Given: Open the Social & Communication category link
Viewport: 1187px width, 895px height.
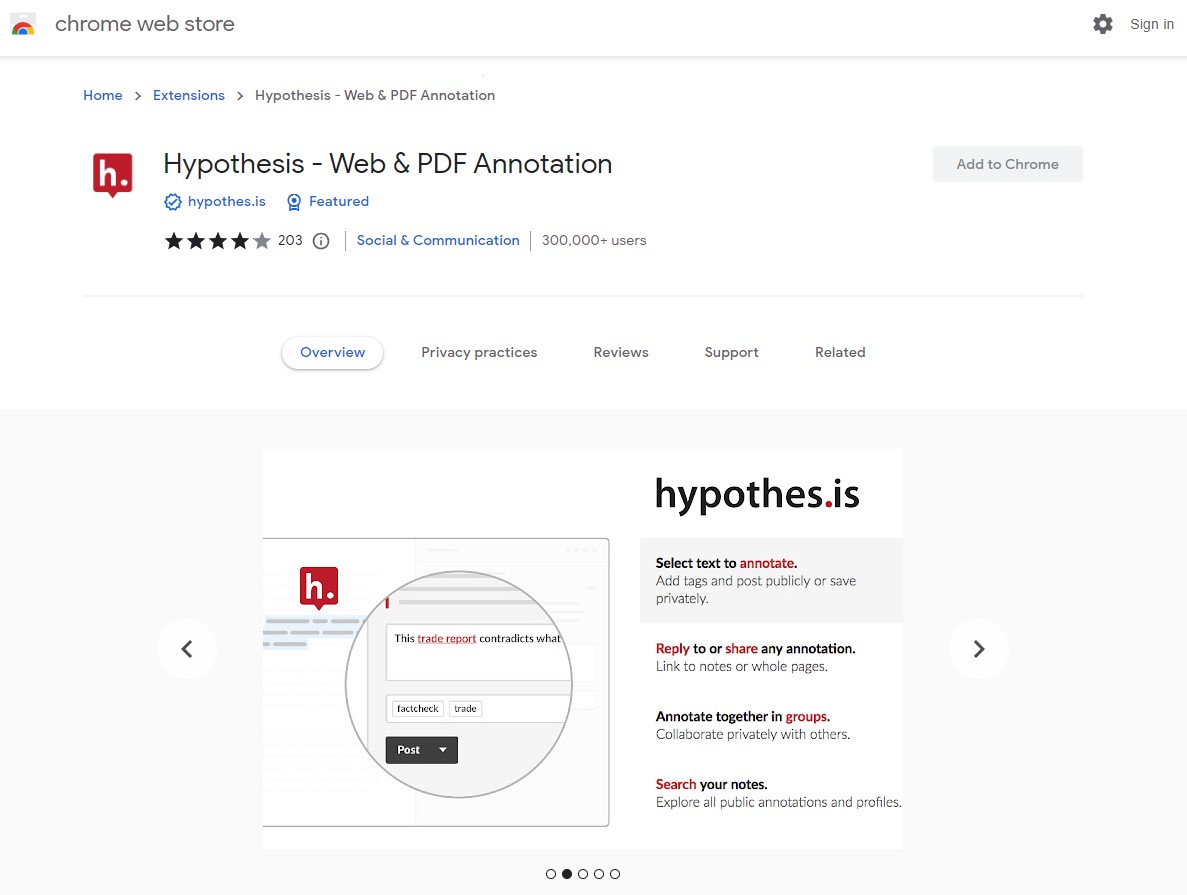Looking at the screenshot, I should pyautogui.click(x=438, y=240).
